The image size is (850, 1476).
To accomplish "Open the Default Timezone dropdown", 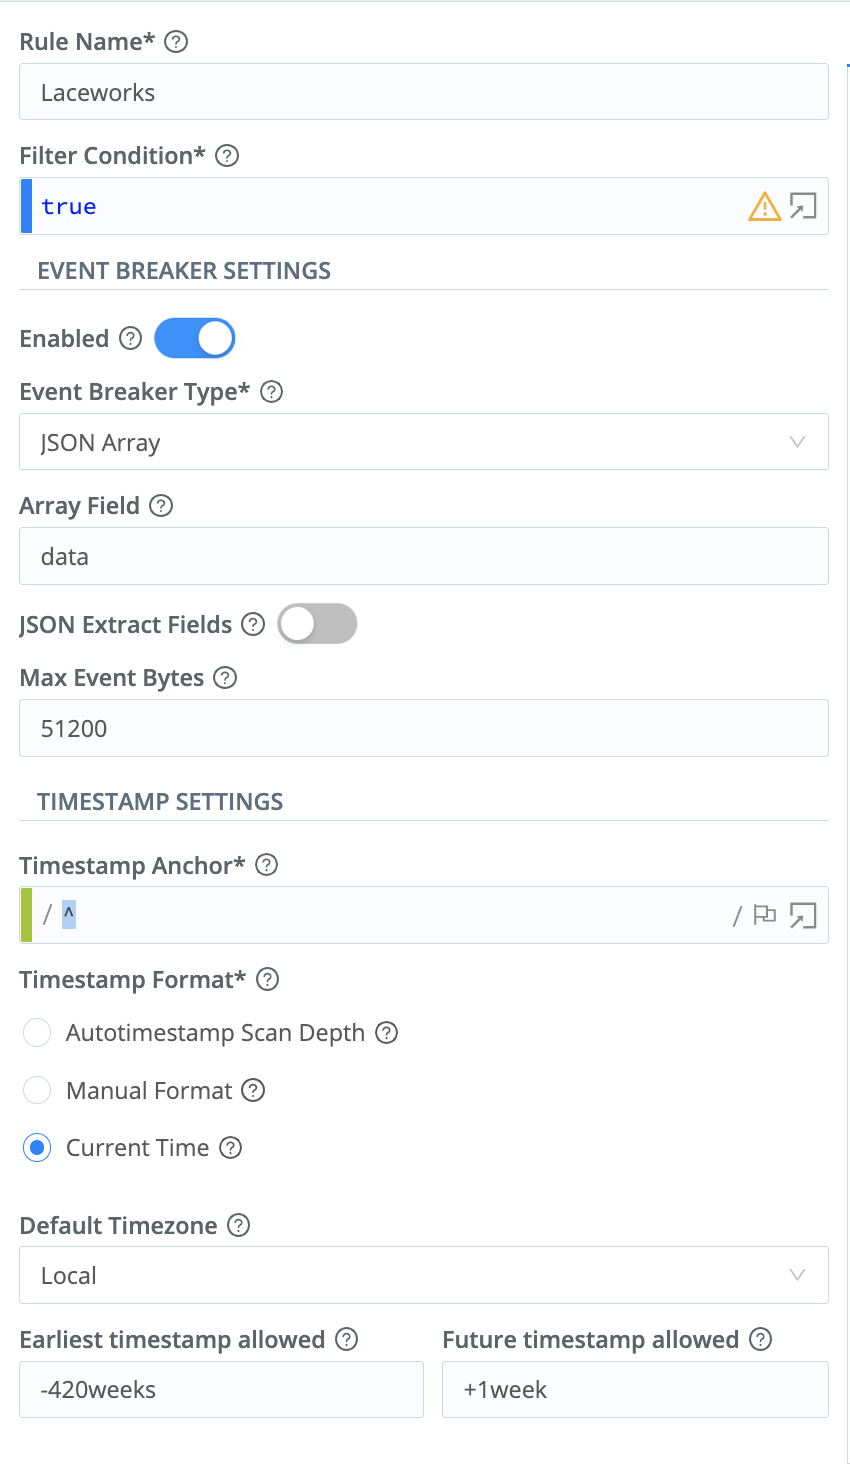I will 423,1275.
